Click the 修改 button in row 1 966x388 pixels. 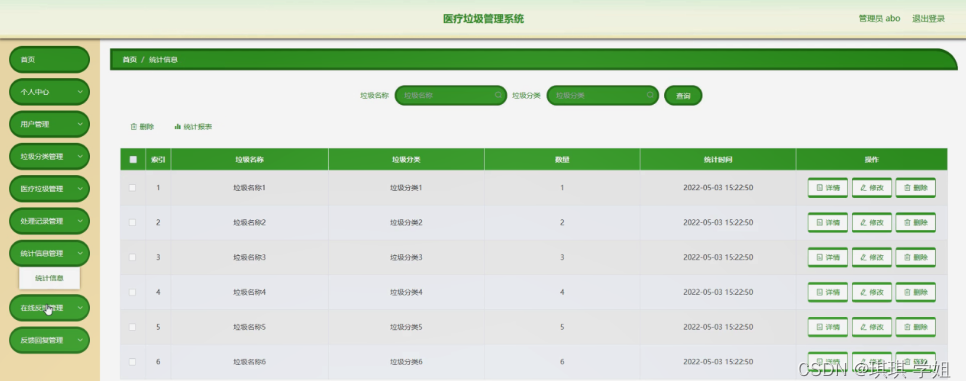click(x=872, y=188)
